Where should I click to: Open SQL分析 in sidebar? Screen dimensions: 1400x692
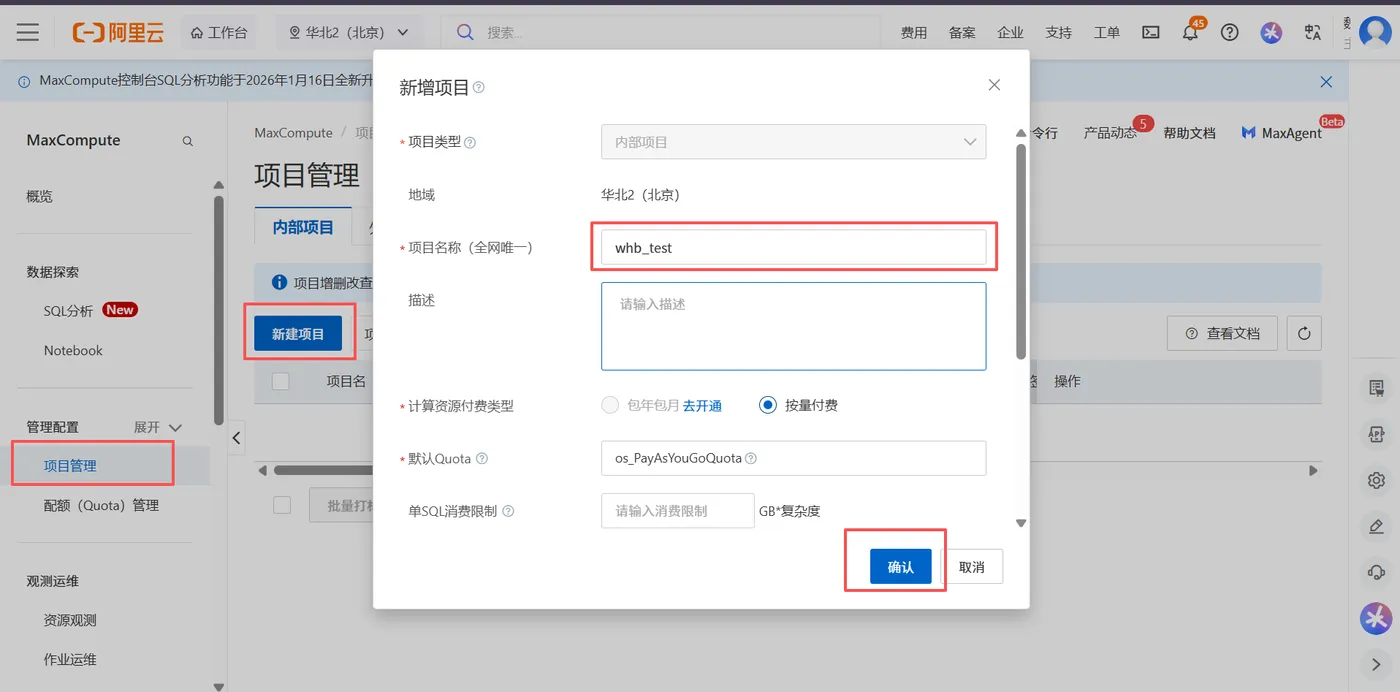pos(68,311)
